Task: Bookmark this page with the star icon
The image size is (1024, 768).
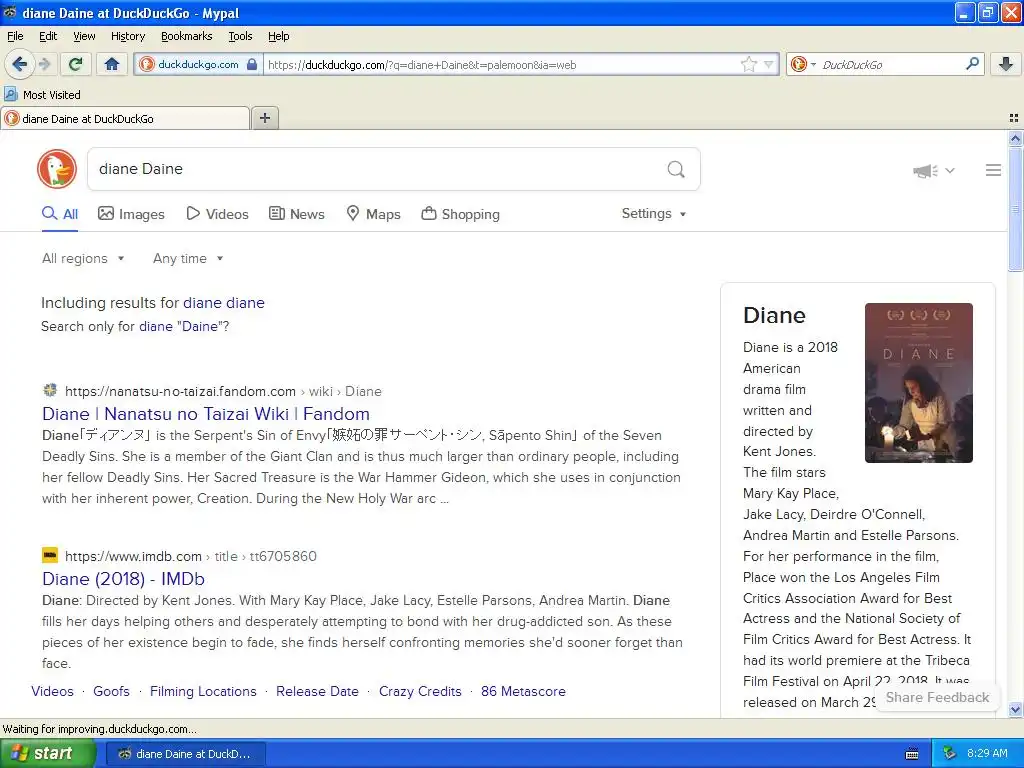Action: pos(748,64)
